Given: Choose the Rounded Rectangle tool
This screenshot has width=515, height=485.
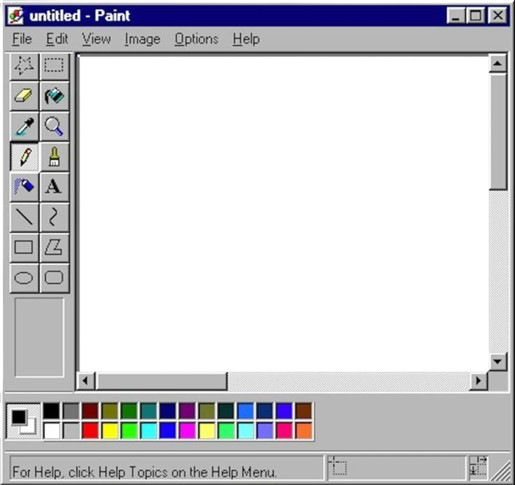Looking at the screenshot, I should pos(54,278).
